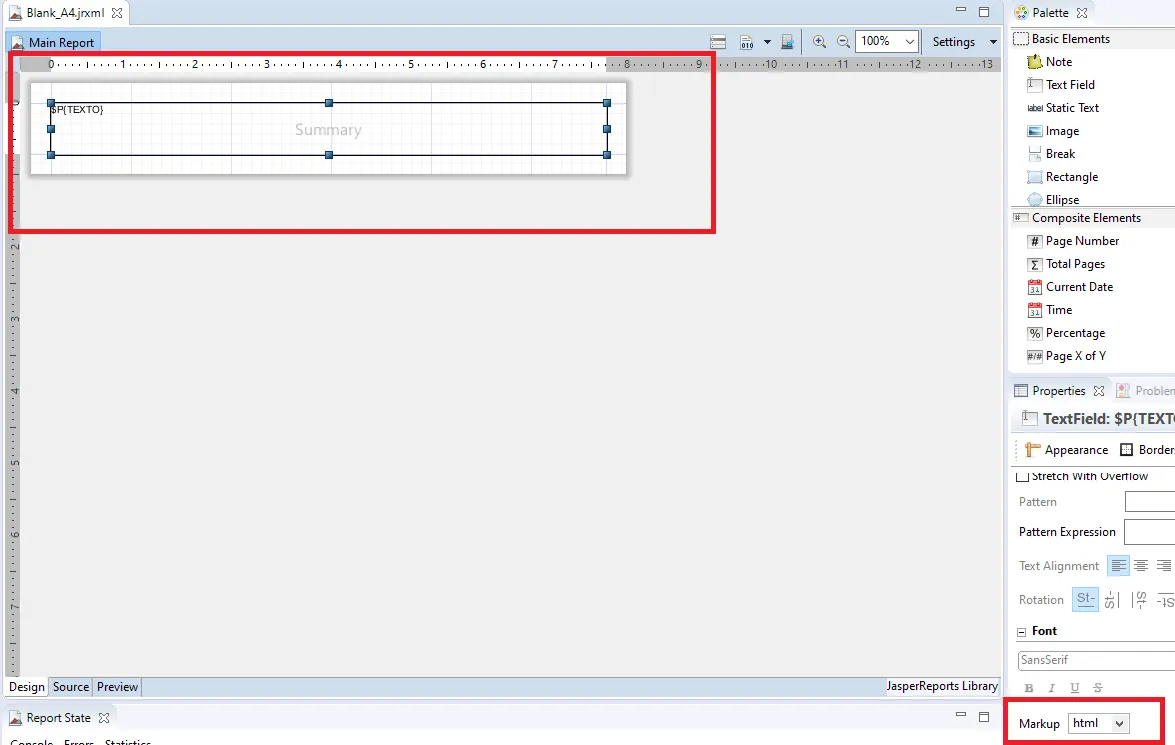
Task: Collapse the Font section
Action: tap(1021, 632)
